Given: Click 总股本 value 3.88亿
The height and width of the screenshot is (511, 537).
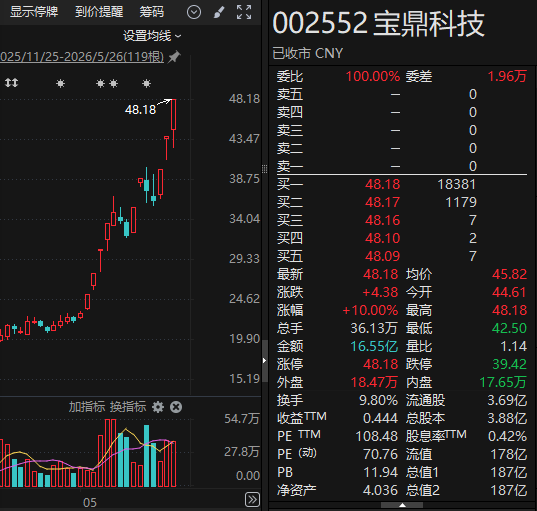Looking at the screenshot, I should (x=507, y=418).
